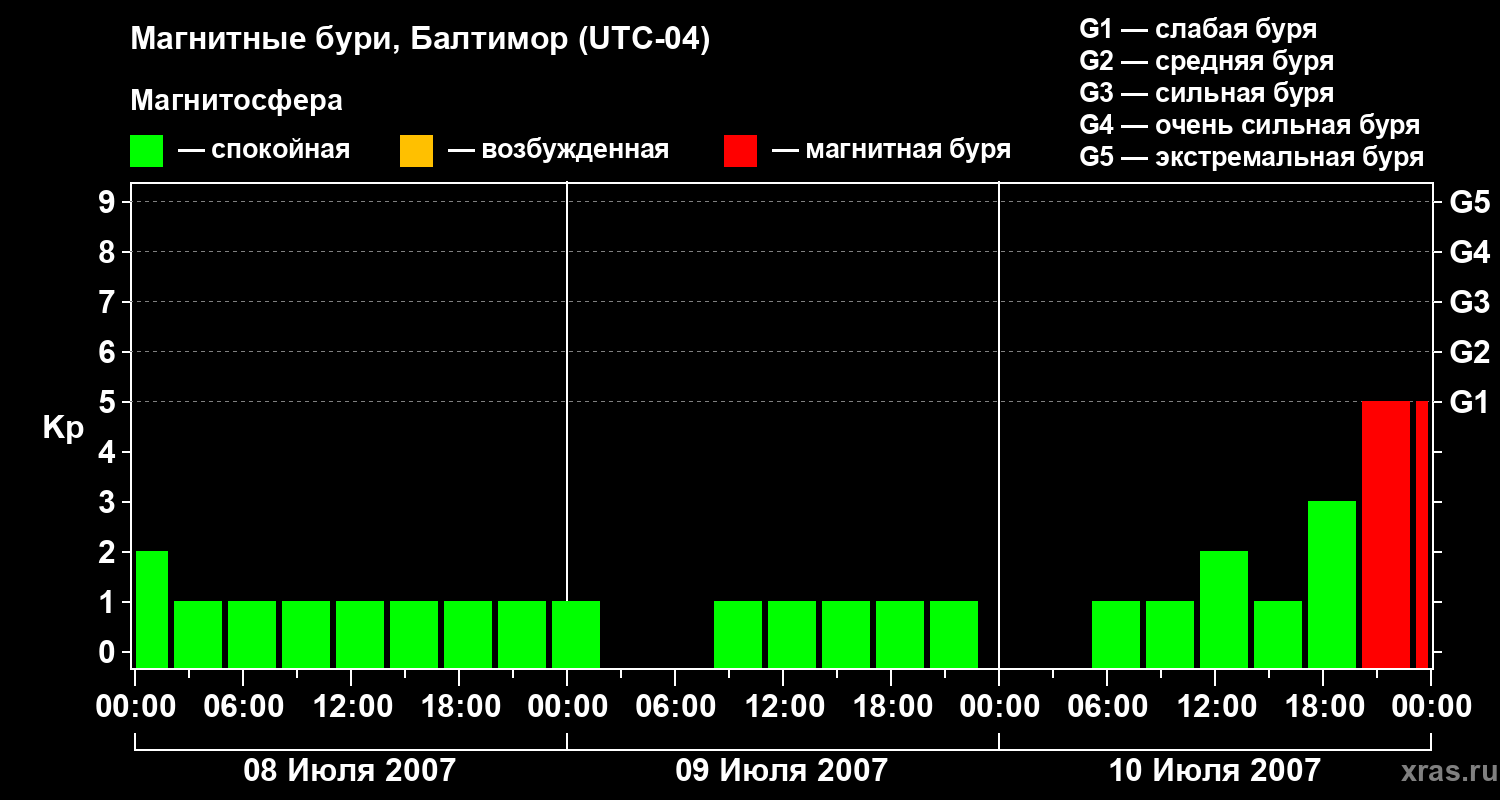Click 'G2 — средняя буря' legend line

coord(1207,61)
